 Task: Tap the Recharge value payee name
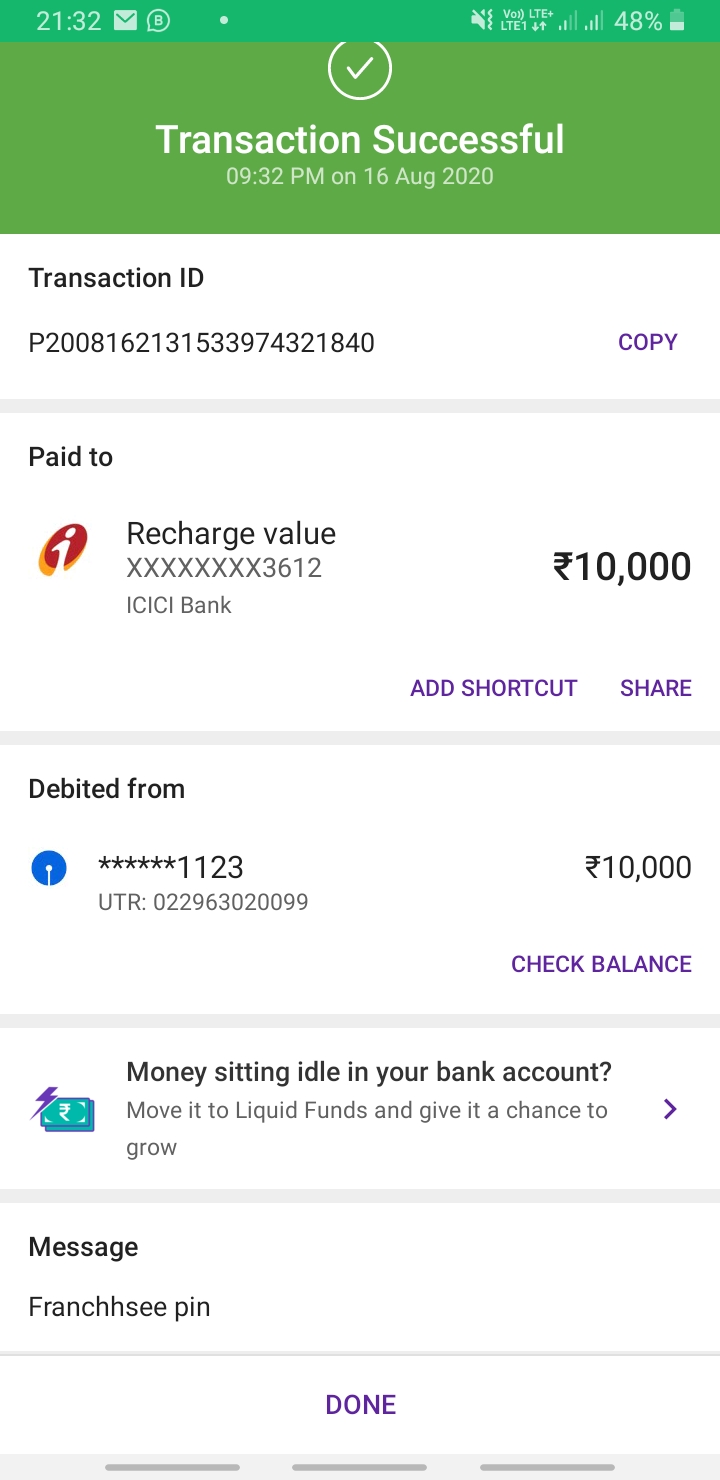(x=231, y=533)
